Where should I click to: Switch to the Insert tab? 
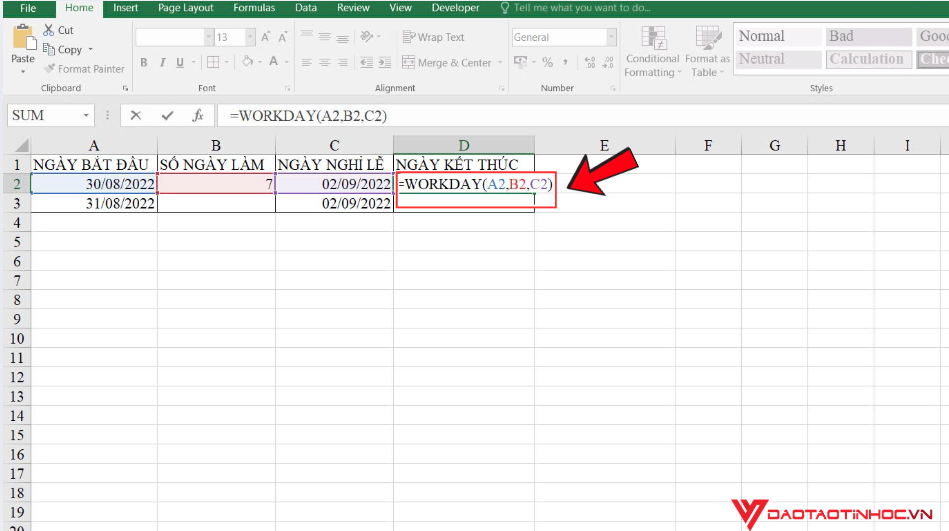tap(125, 8)
